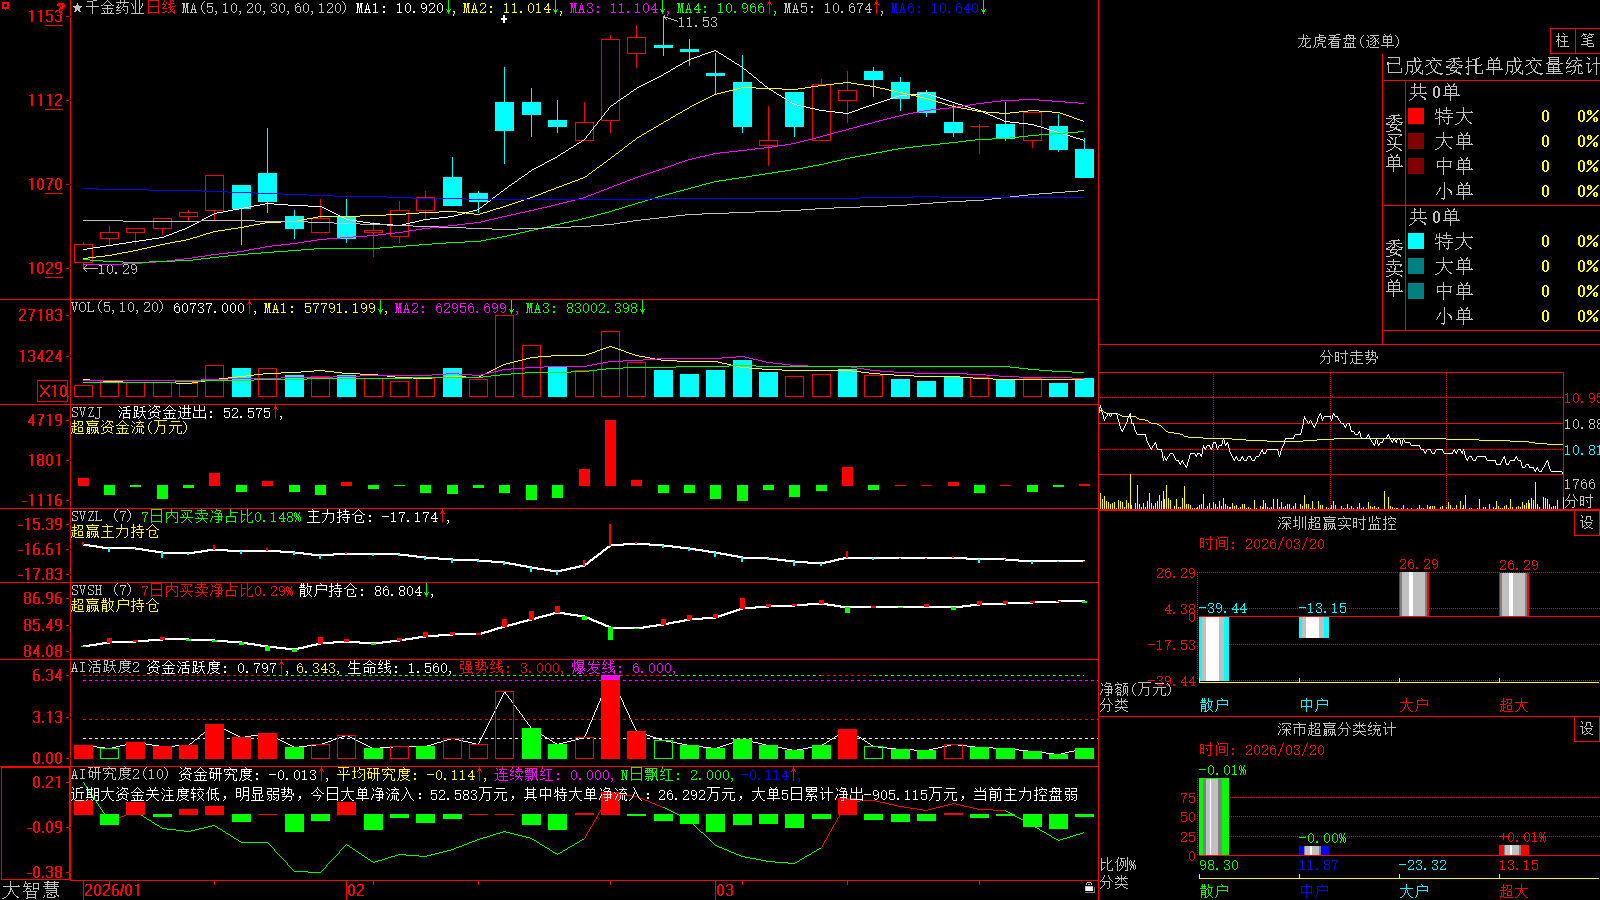1600x900 pixels.
Task: Click the star icon before 千金药业
Action: pyautogui.click(x=77, y=8)
